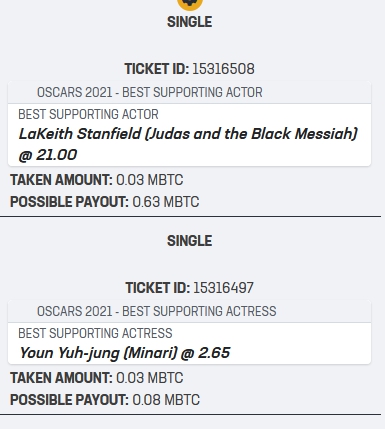Click the Best Supporting Actress market label

pos(95,333)
